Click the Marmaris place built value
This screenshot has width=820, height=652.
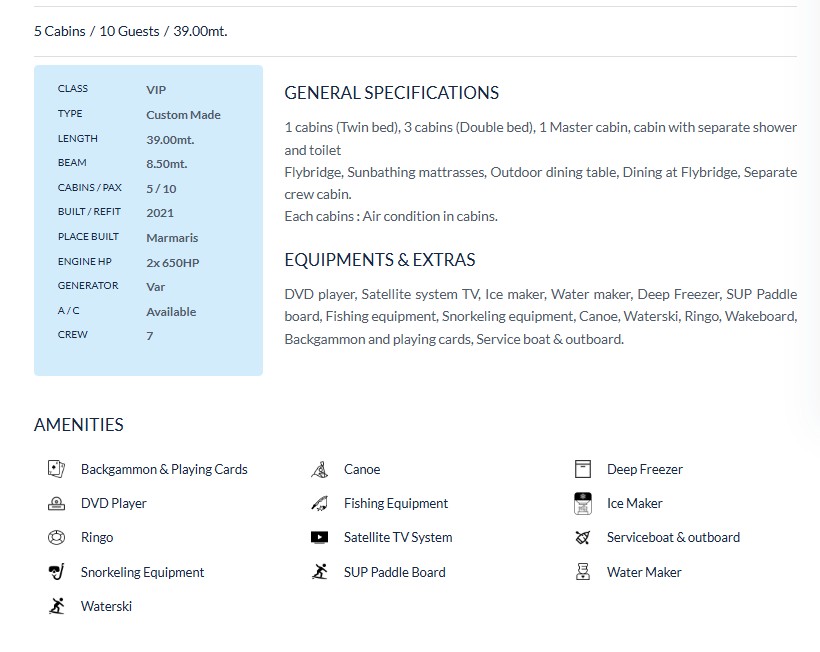click(x=172, y=238)
